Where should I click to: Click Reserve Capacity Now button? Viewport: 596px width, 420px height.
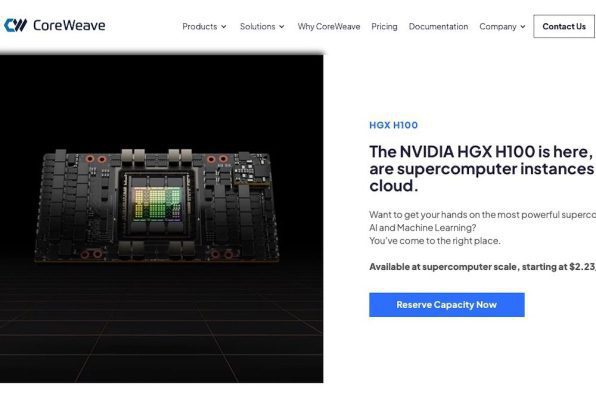coord(447,304)
